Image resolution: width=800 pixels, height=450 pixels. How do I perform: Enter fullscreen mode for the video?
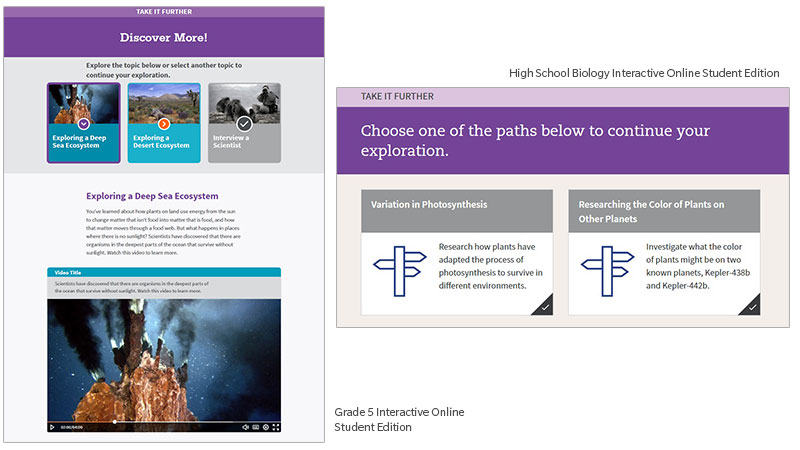pyautogui.click(x=276, y=427)
